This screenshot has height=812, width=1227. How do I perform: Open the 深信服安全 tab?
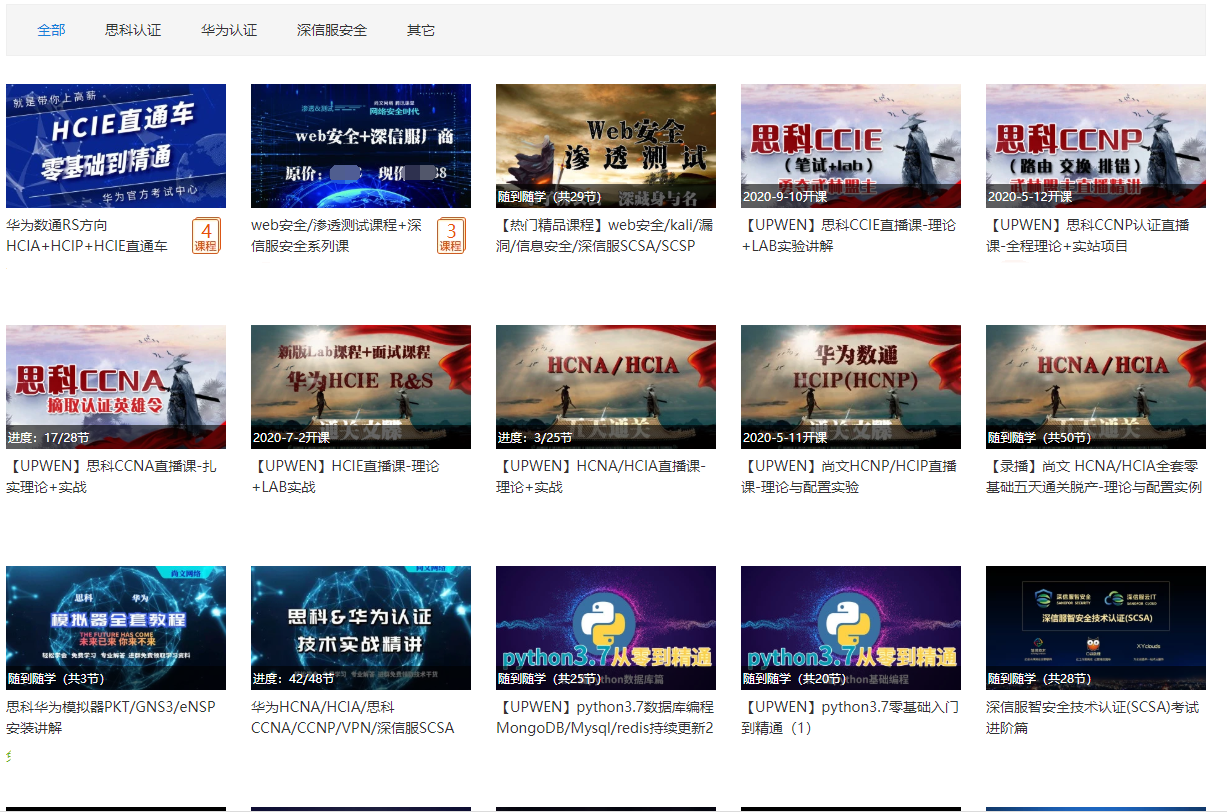(x=332, y=31)
